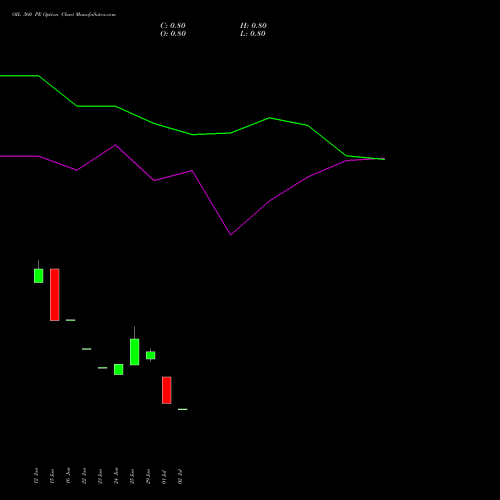Image resolution: width=500 pixels, height=500 pixels.
Task: Click the chart title text at top left
Action: point(64,15)
